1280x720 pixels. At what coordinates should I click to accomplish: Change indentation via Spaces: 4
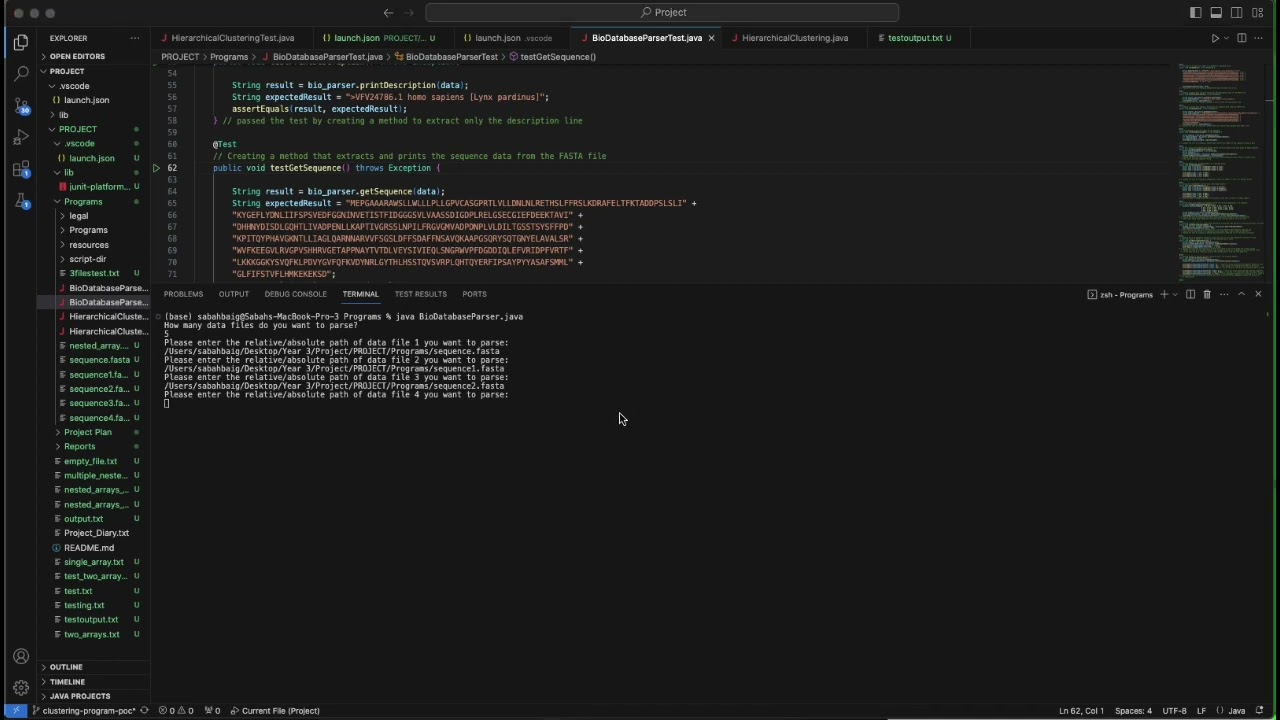click(1133, 711)
